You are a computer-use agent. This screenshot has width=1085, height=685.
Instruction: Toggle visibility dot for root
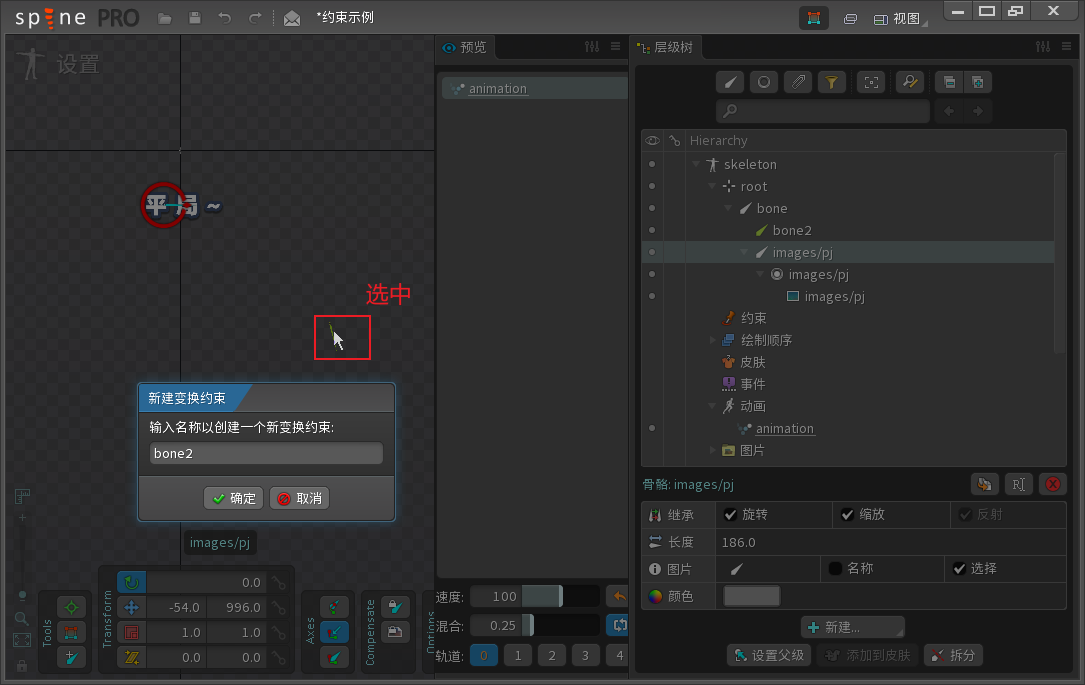[652, 186]
